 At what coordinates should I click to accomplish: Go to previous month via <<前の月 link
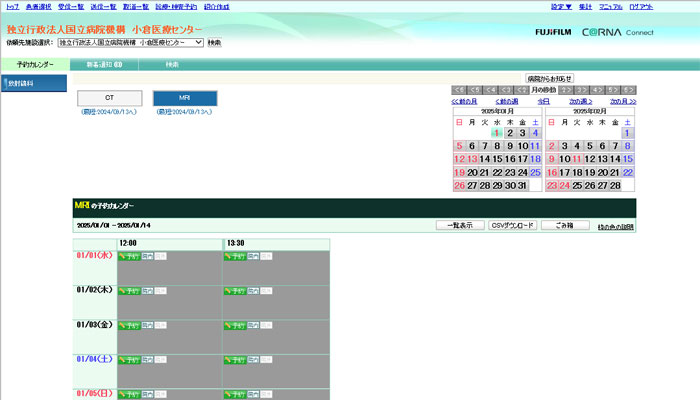point(464,102)
